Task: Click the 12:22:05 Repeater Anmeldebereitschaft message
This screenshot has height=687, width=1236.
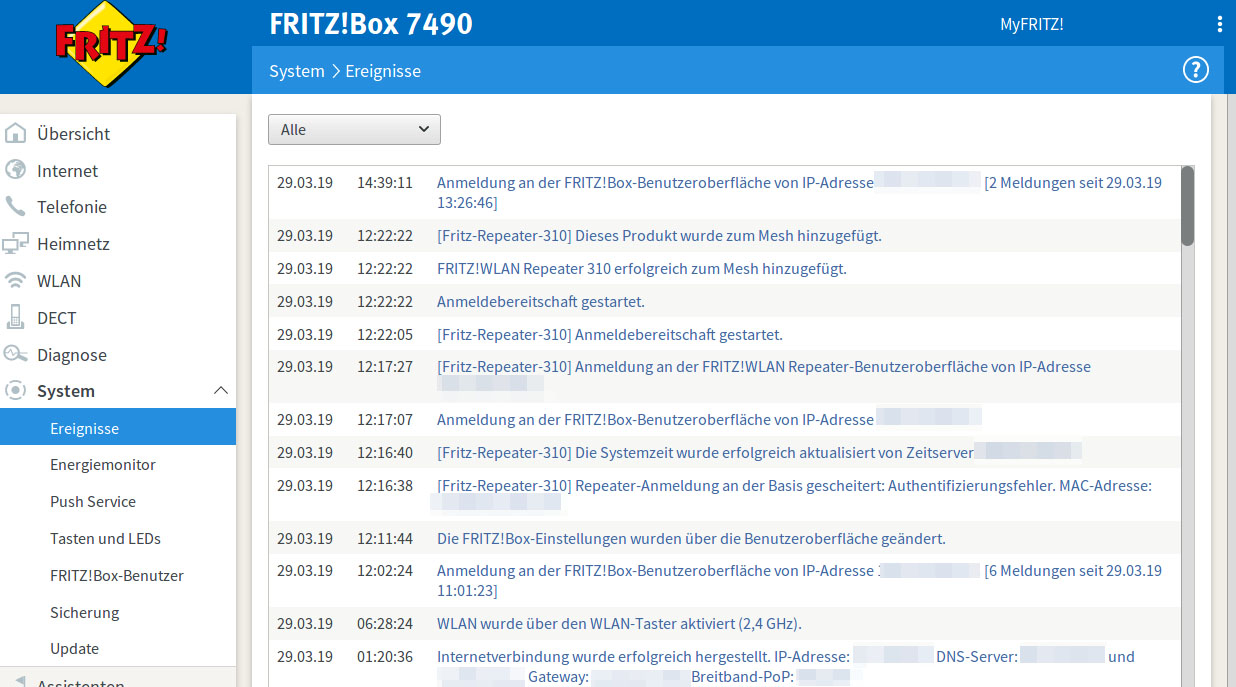Action: coord(610,335)
